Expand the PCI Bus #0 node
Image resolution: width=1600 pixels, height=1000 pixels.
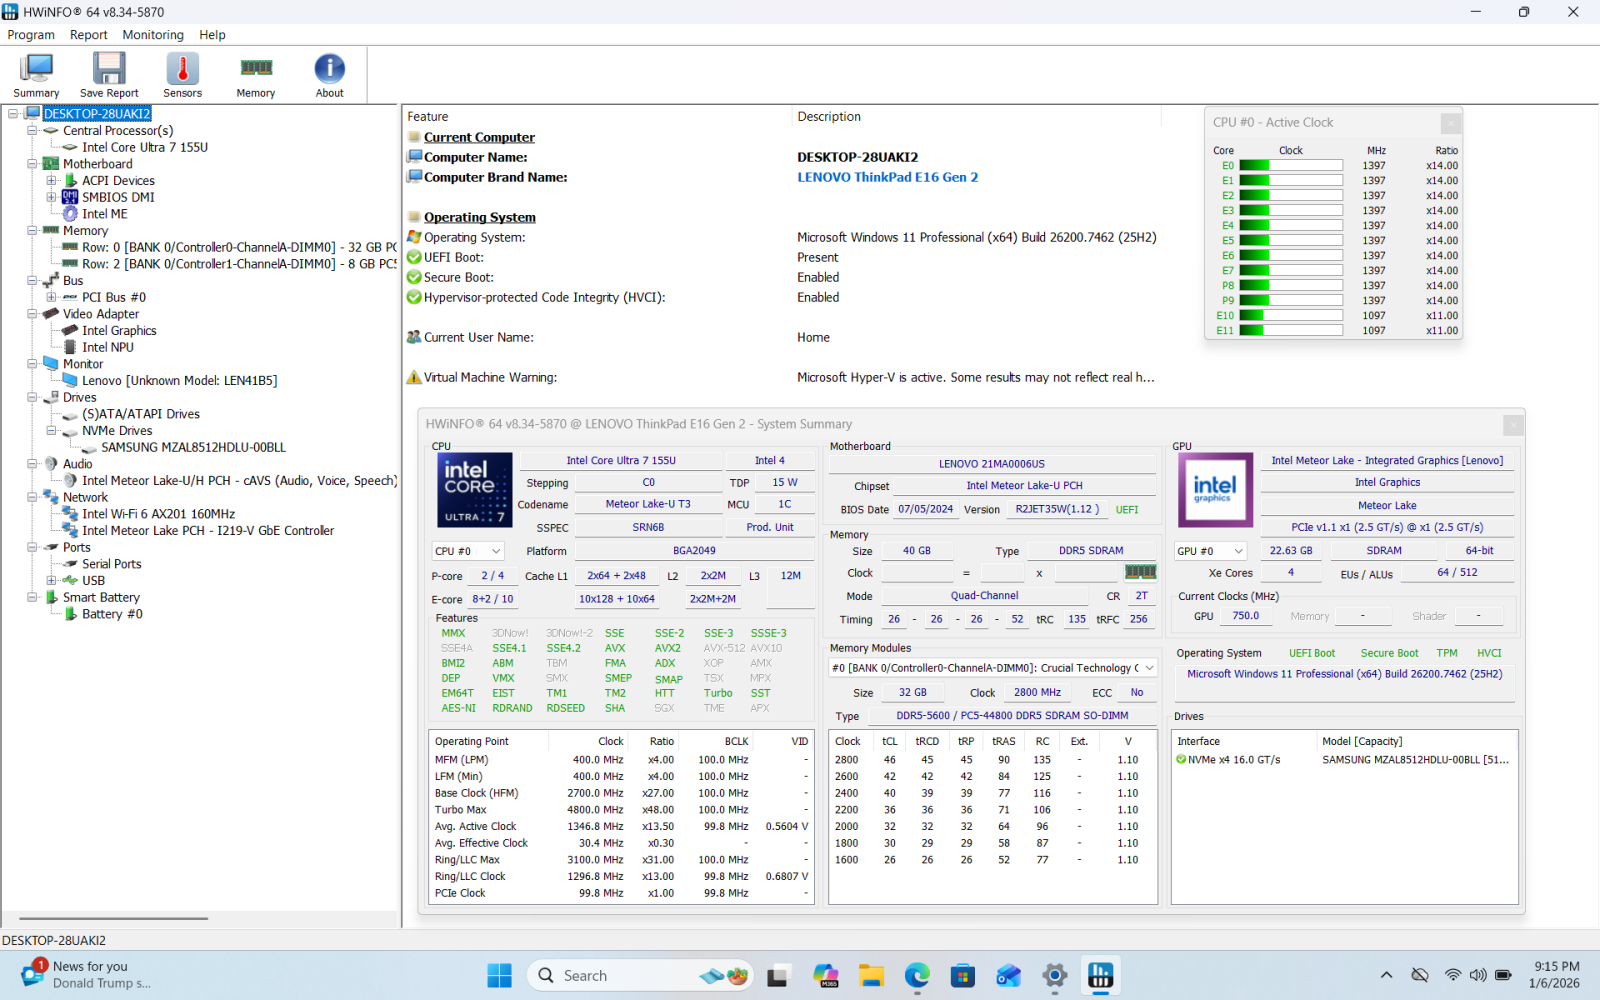point(51,297)
